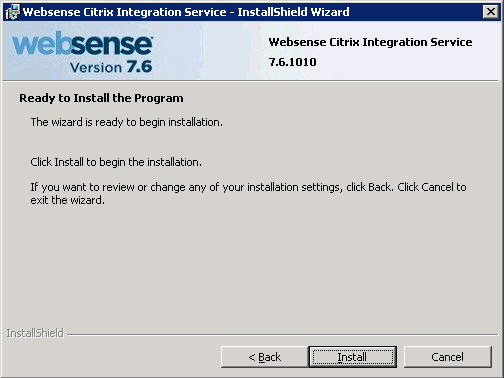The image size is (504, 378).
Task: Click the InstallShield Wizard part of the title
Action: click(293, 12)
